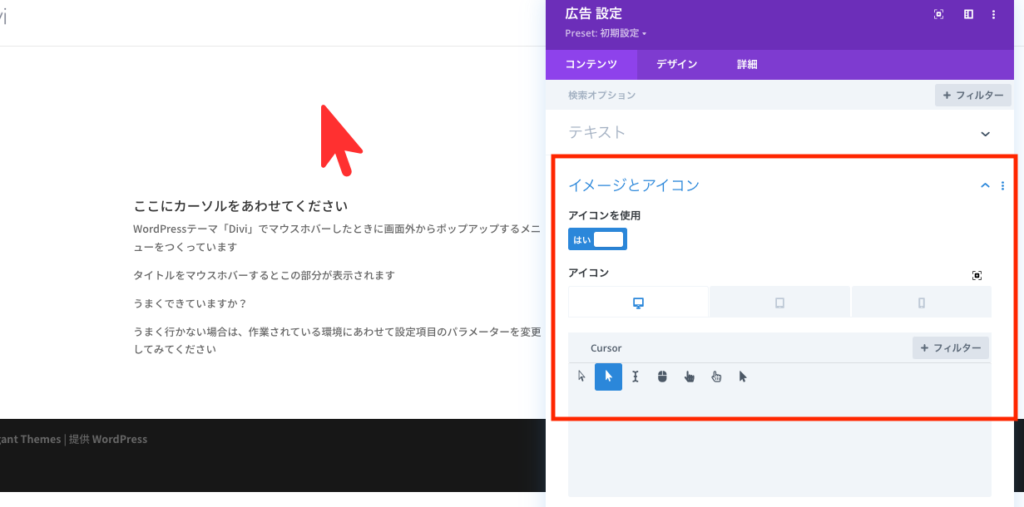
Task: Open the デザイン tab
Action: tap(677, 65)
